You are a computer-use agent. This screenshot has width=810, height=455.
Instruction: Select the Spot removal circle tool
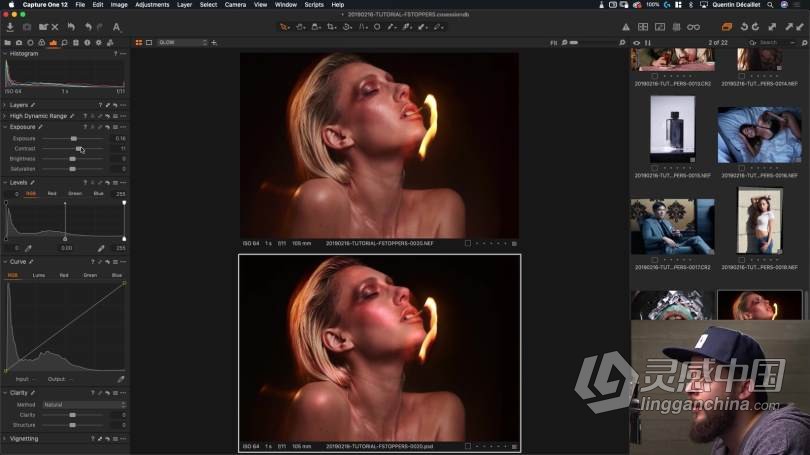[378, 27]
